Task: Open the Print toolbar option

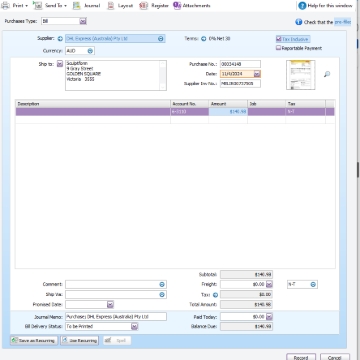Action: pyautogui.click(x=15, y=6)
